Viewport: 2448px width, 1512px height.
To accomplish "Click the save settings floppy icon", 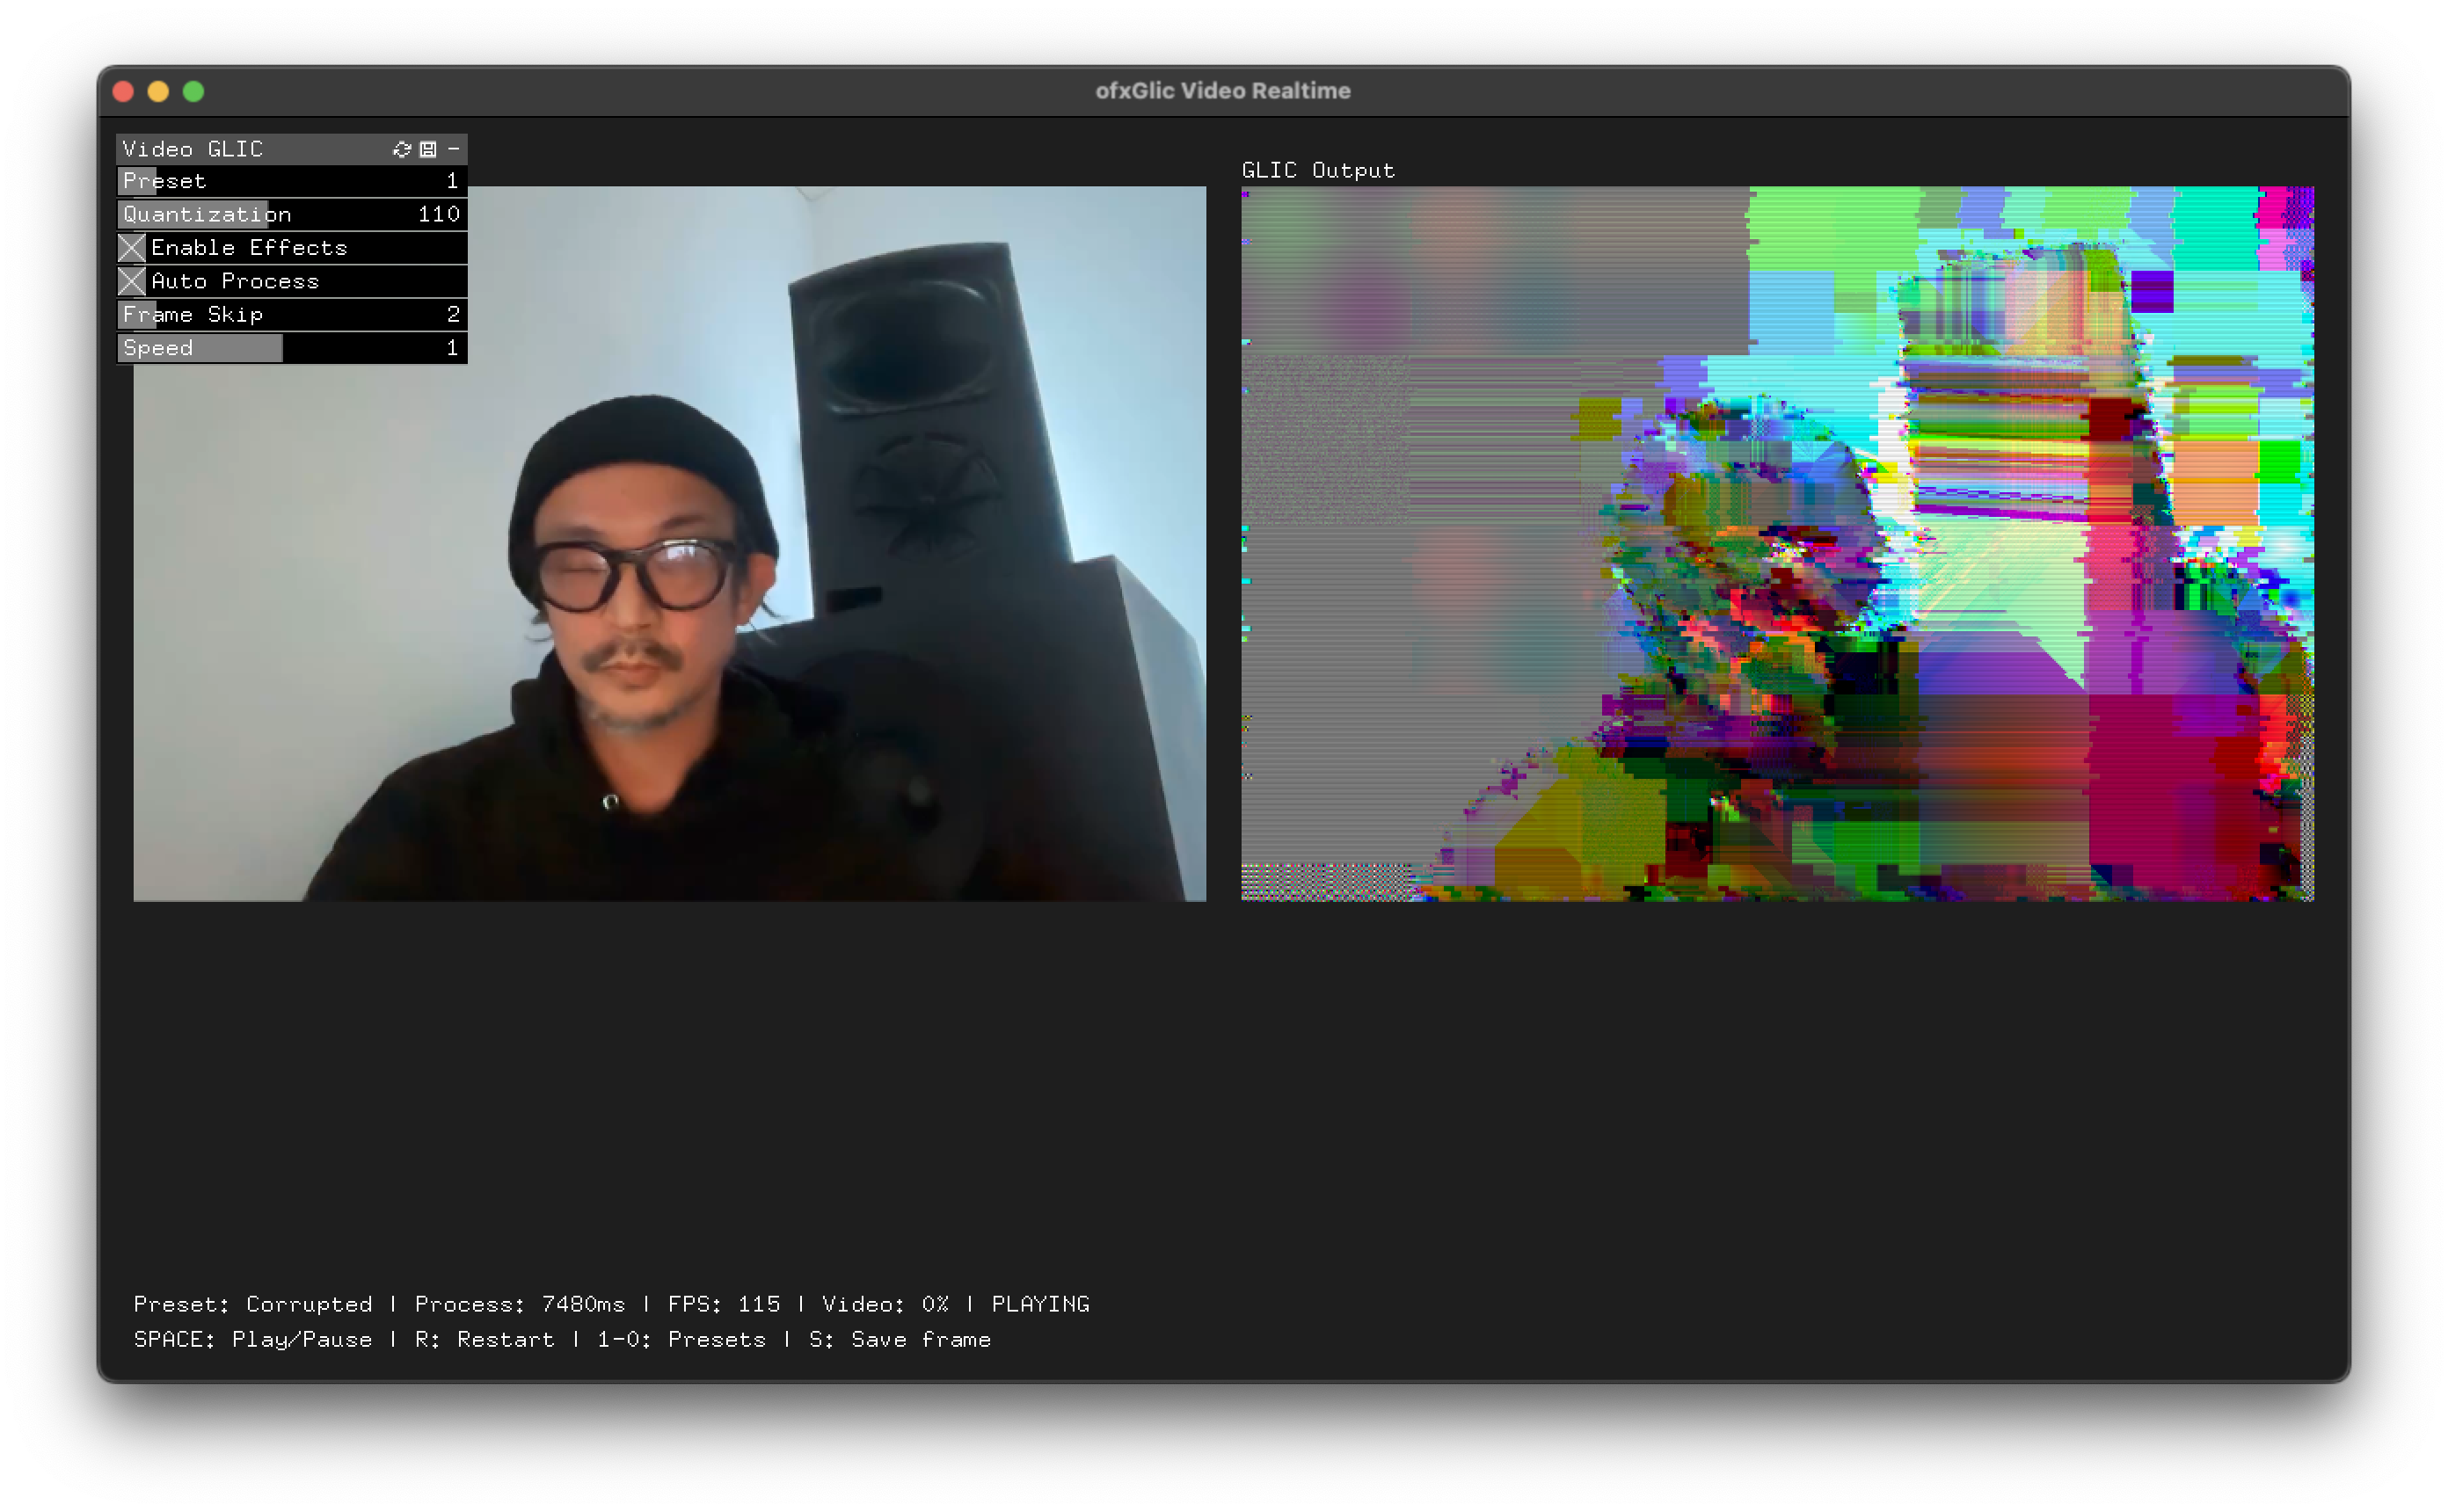I will click(x=428, y=149).
